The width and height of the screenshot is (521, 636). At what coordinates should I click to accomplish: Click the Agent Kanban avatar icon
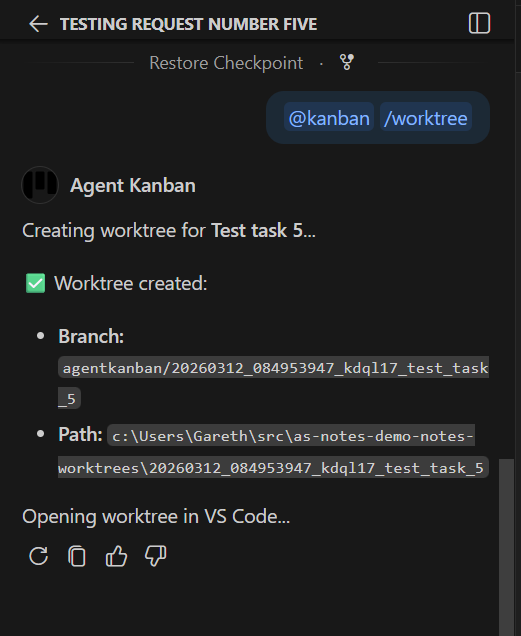click(40, 185)
